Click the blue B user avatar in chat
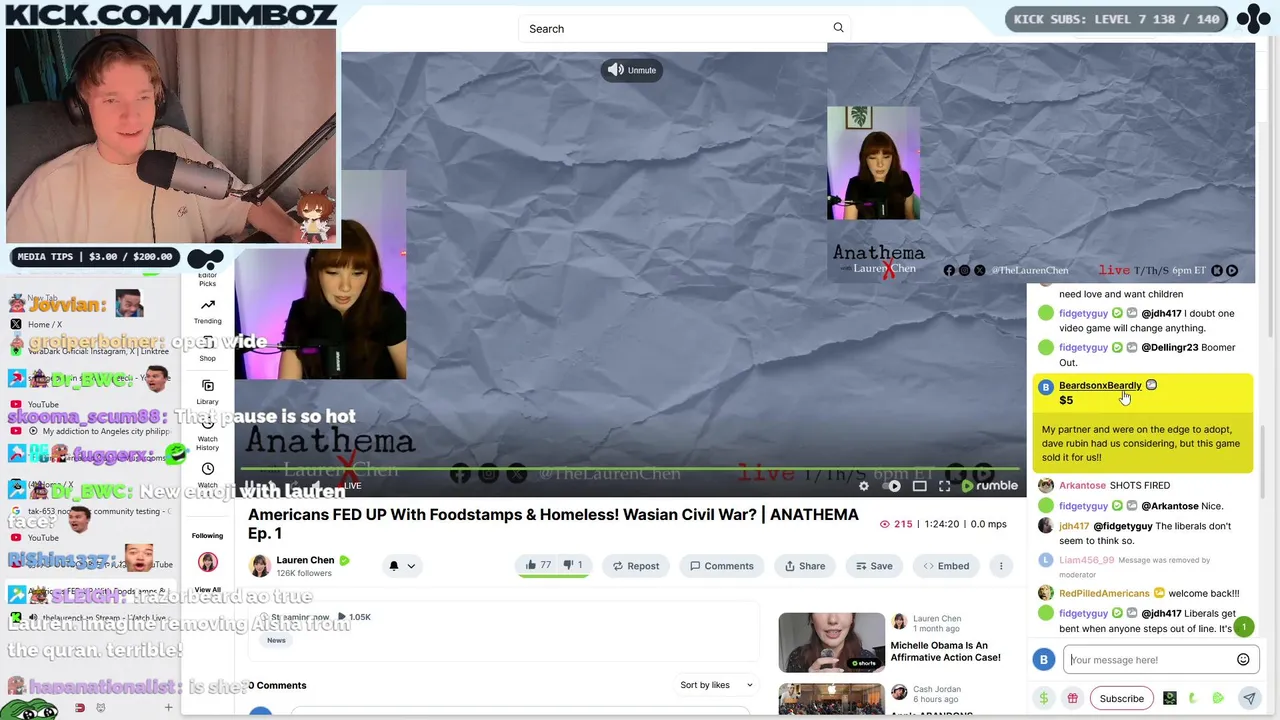 pos(1044,660)
